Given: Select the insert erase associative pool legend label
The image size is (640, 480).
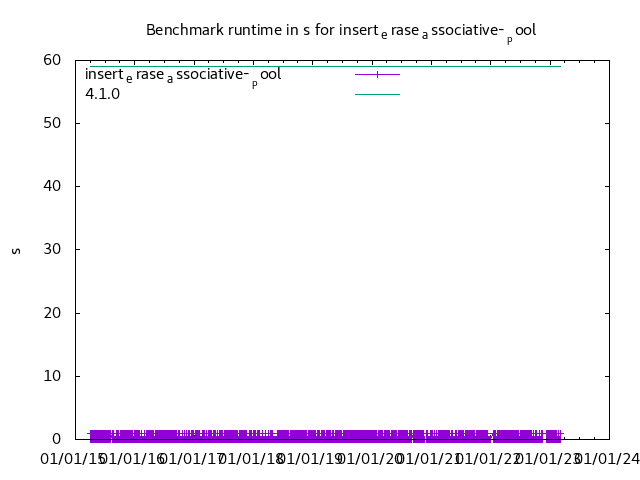Looking at the screenshot, I should pos(183,75).
